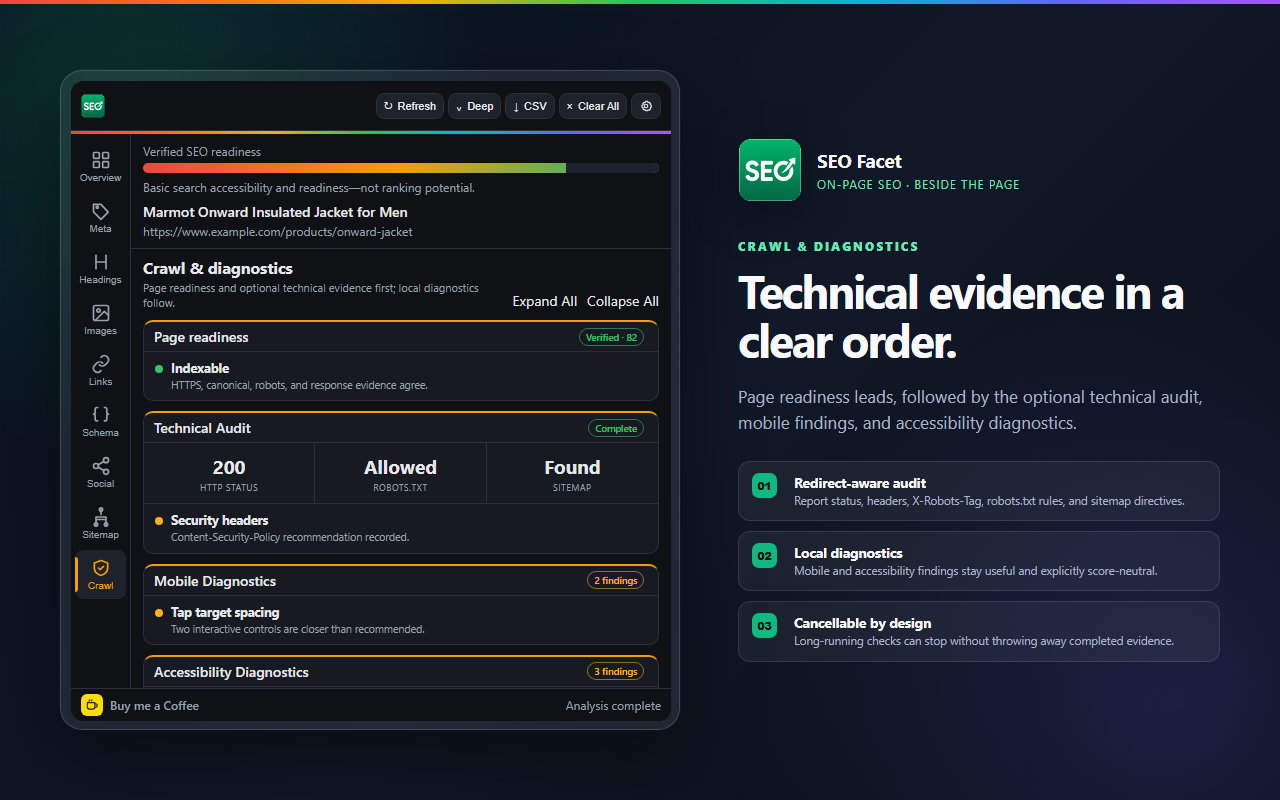Click the Refresh button
The width and height of the screenshot is (1280, 800).
(410, 106)
